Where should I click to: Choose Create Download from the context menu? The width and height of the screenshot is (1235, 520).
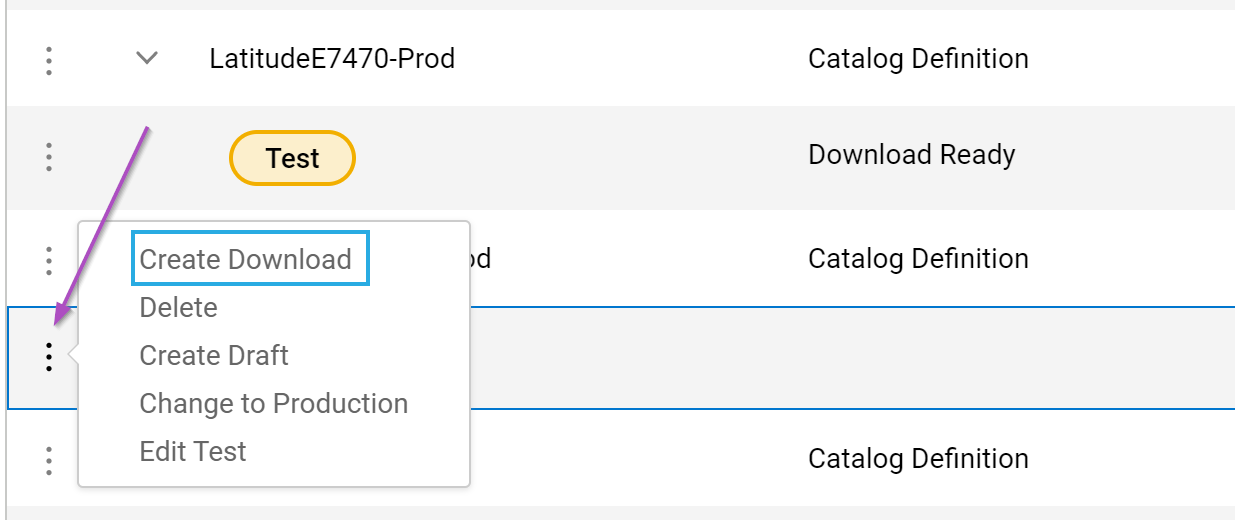(246, 260)
